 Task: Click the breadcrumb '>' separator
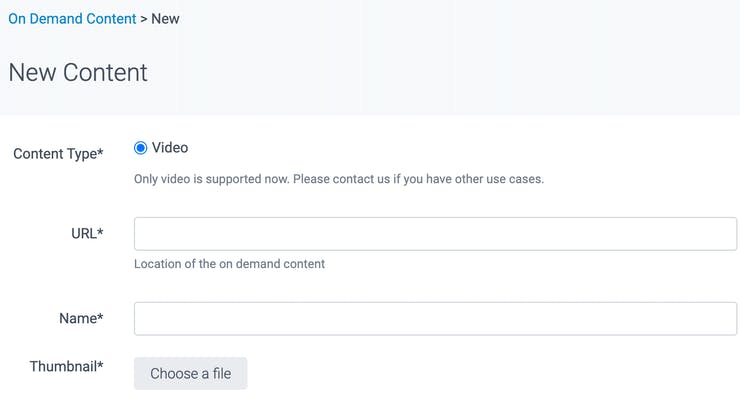coord(143,19)
